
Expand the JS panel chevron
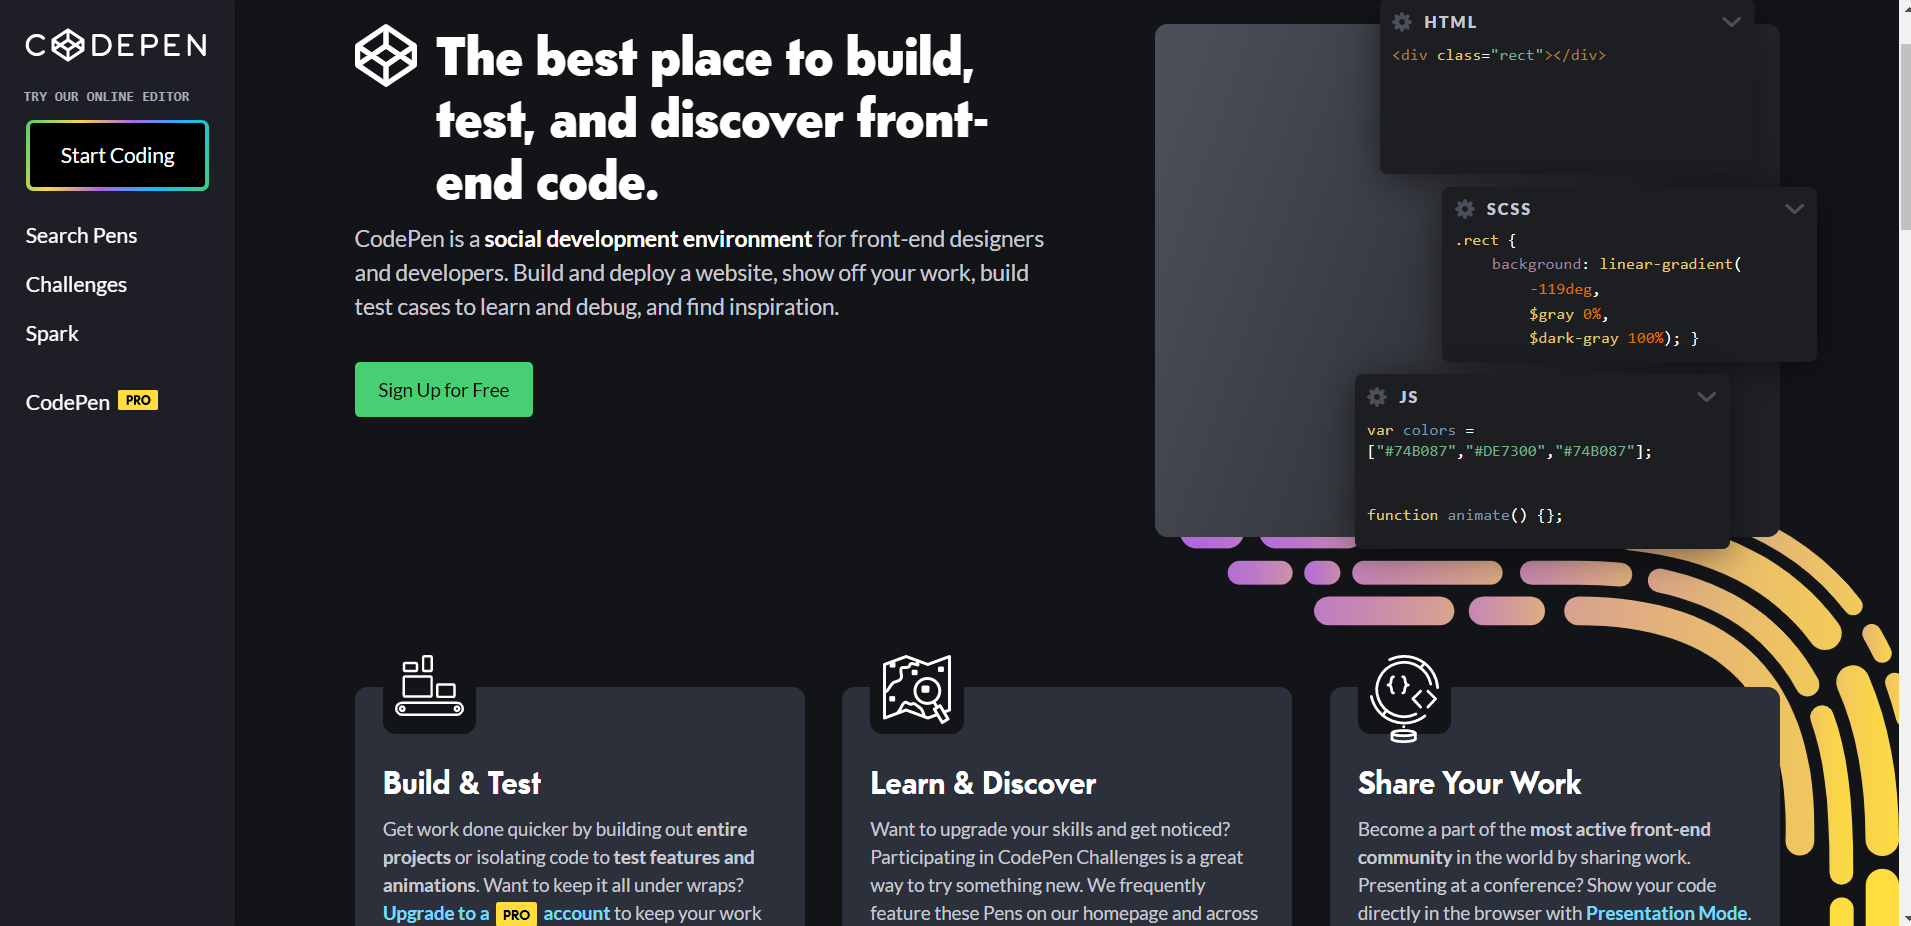1707,397
